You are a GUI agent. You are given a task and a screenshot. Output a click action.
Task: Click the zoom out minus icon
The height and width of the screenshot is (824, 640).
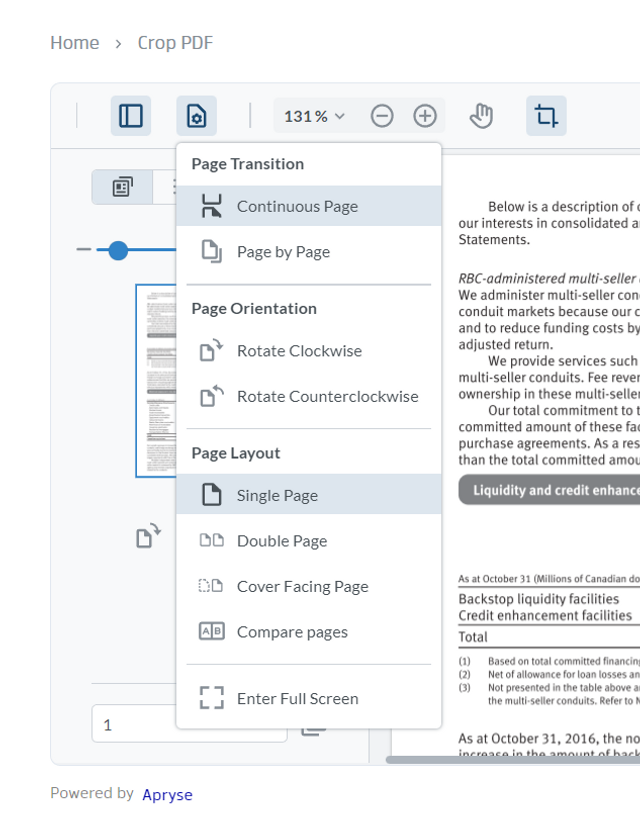382,116
